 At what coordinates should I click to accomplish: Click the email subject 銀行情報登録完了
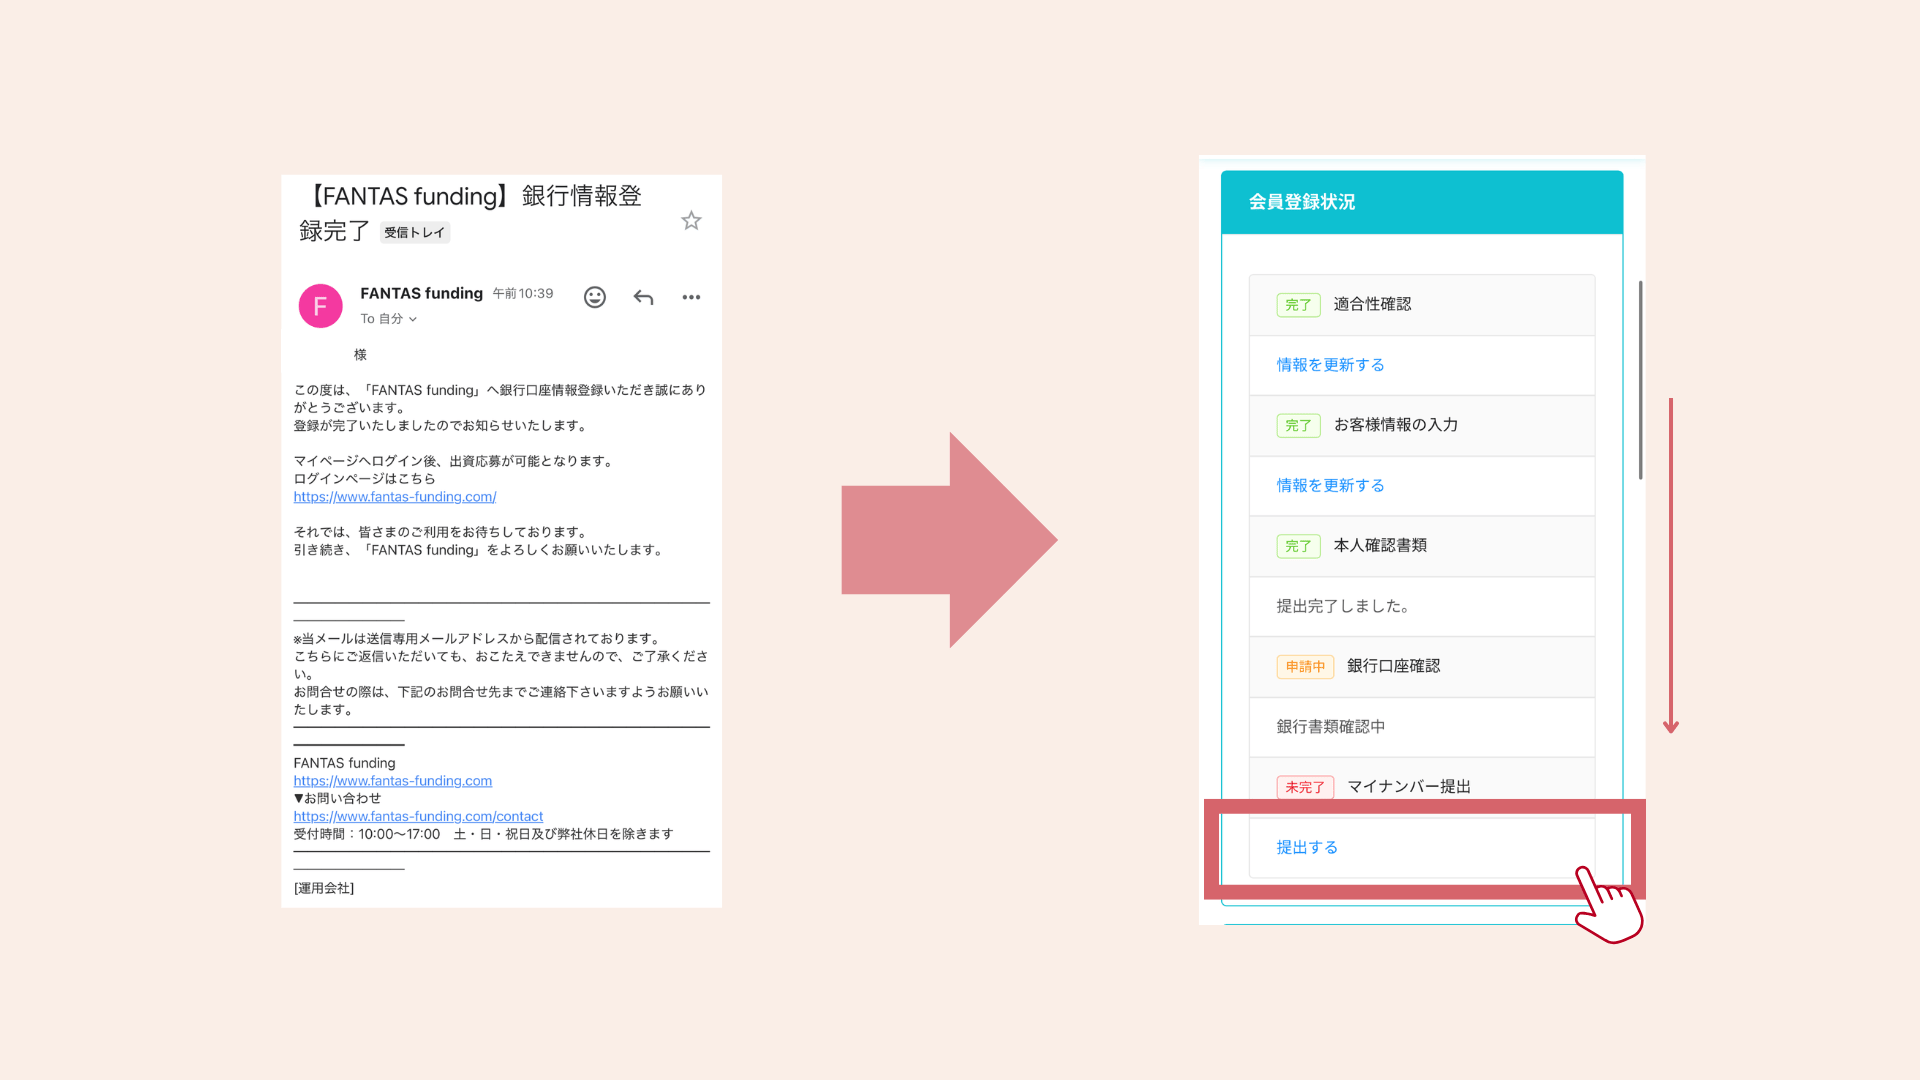click(470, 213)
